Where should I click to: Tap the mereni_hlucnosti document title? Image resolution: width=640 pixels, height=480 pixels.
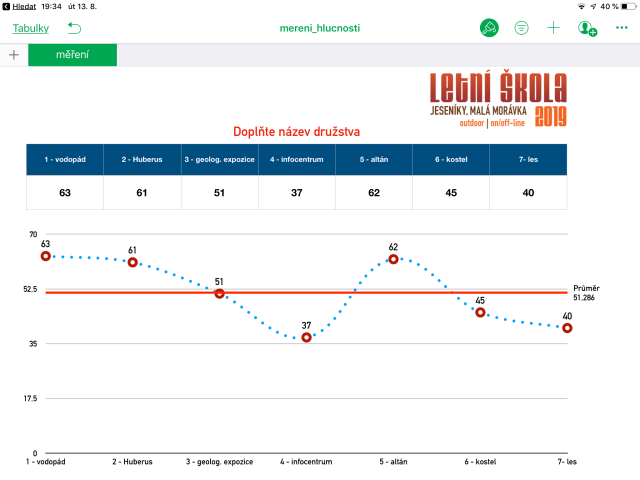[320, 28]
